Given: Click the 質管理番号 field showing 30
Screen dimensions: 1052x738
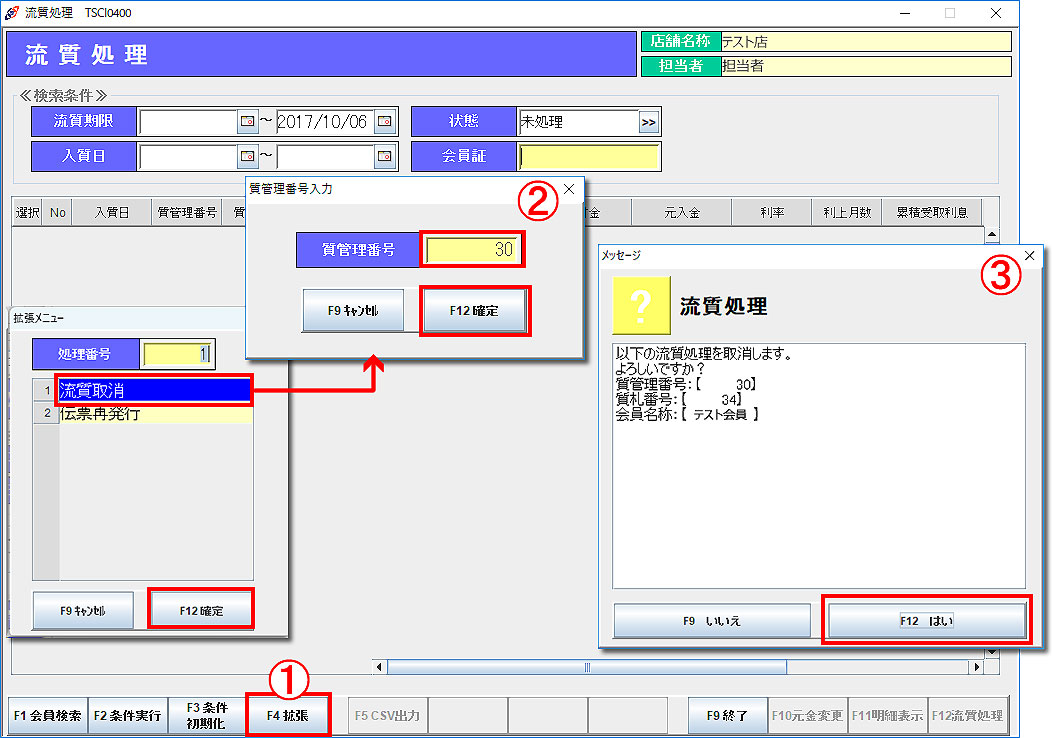Looking at the screenshot, I should click(x=472, y=250).
